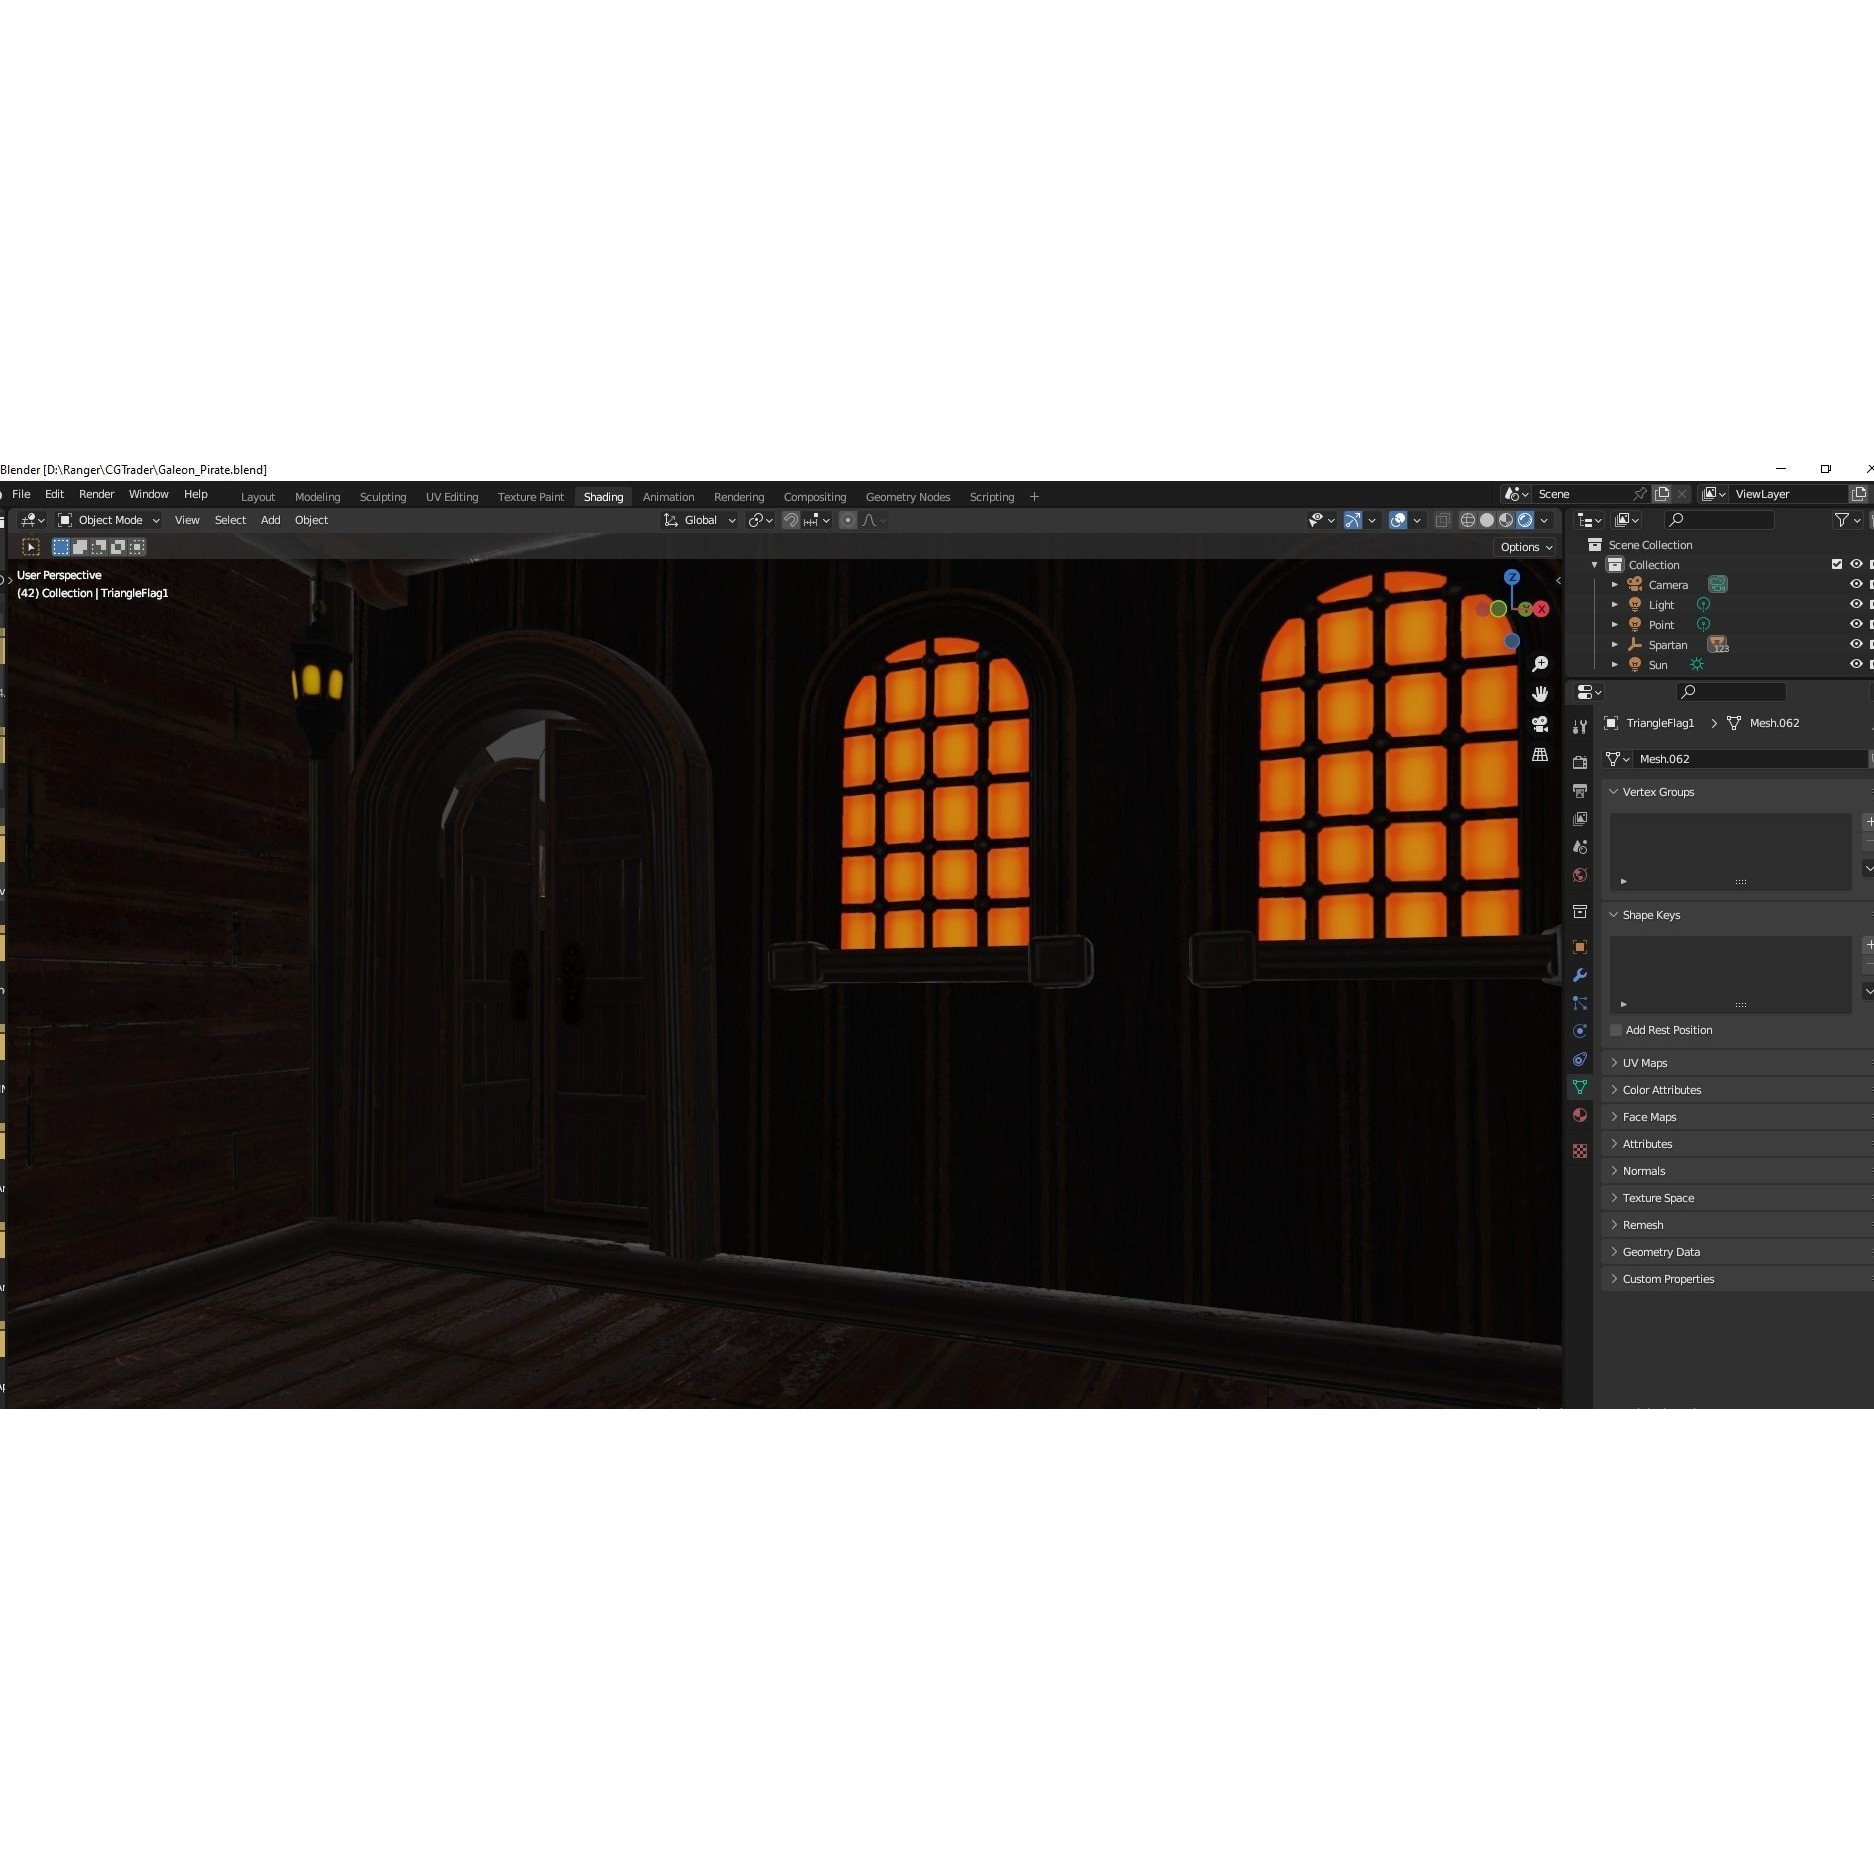Toggle the snapping magnet in the header
The image size is (1874, 1874).
point(790,520)
